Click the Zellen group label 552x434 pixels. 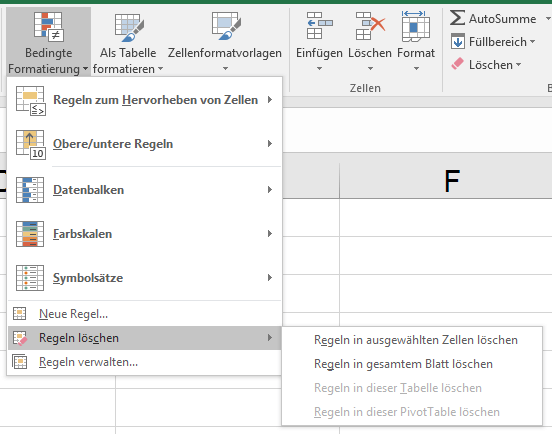pyautogui.click(x=365, y=88)
